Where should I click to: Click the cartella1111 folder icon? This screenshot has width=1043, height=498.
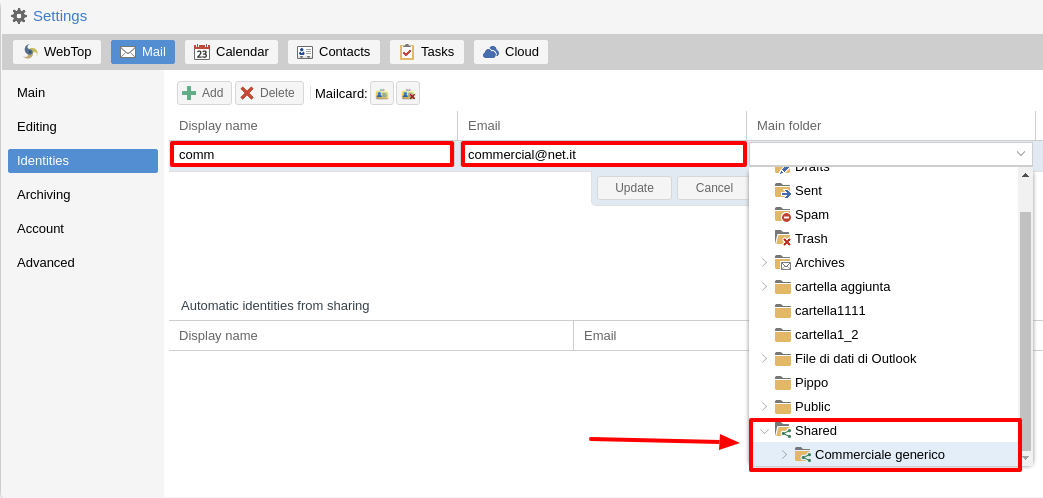pos(783,311)
